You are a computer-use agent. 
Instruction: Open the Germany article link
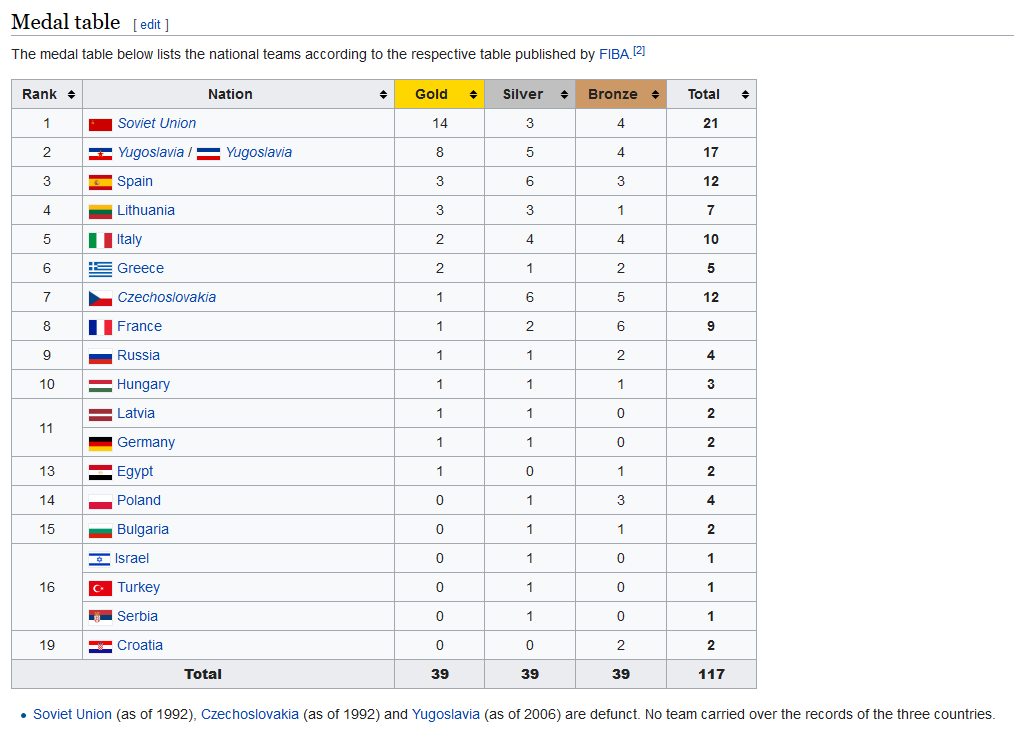(146, 443)
